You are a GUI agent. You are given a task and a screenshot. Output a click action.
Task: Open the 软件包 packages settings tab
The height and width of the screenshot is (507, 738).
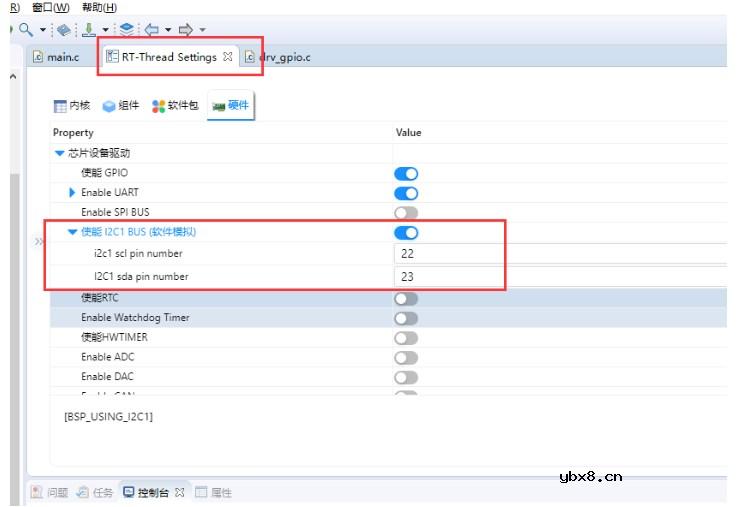(x=176, y=105)
